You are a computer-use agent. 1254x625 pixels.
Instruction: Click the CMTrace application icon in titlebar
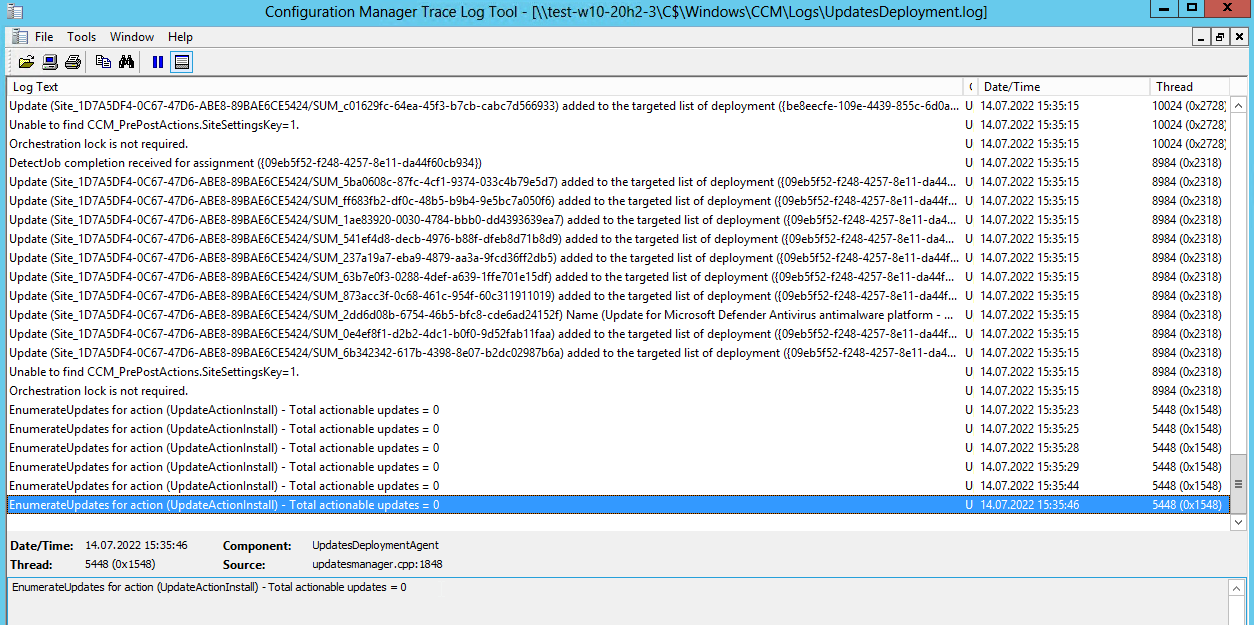pyautogui.click(x=17, y=11)
